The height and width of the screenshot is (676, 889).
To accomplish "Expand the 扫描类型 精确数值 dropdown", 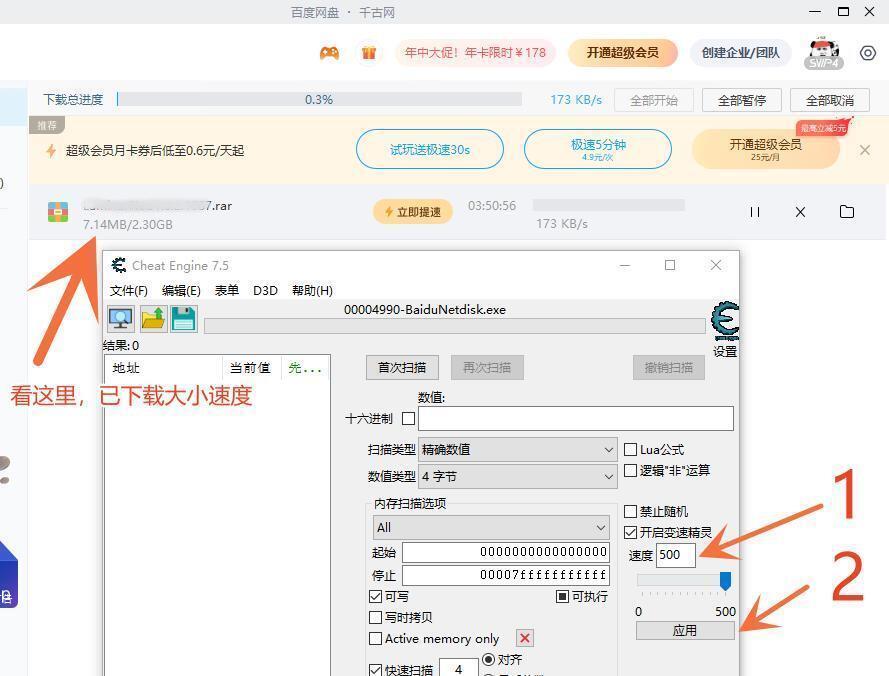I will tap(518, 450).
